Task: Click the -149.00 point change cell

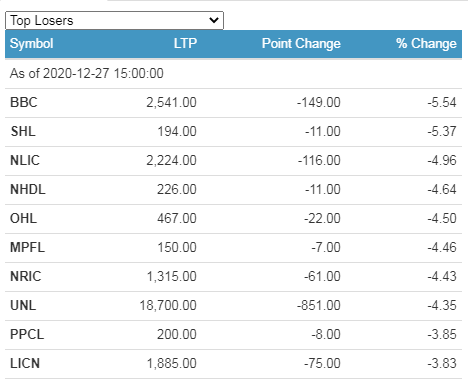Action: click(319, 102)
